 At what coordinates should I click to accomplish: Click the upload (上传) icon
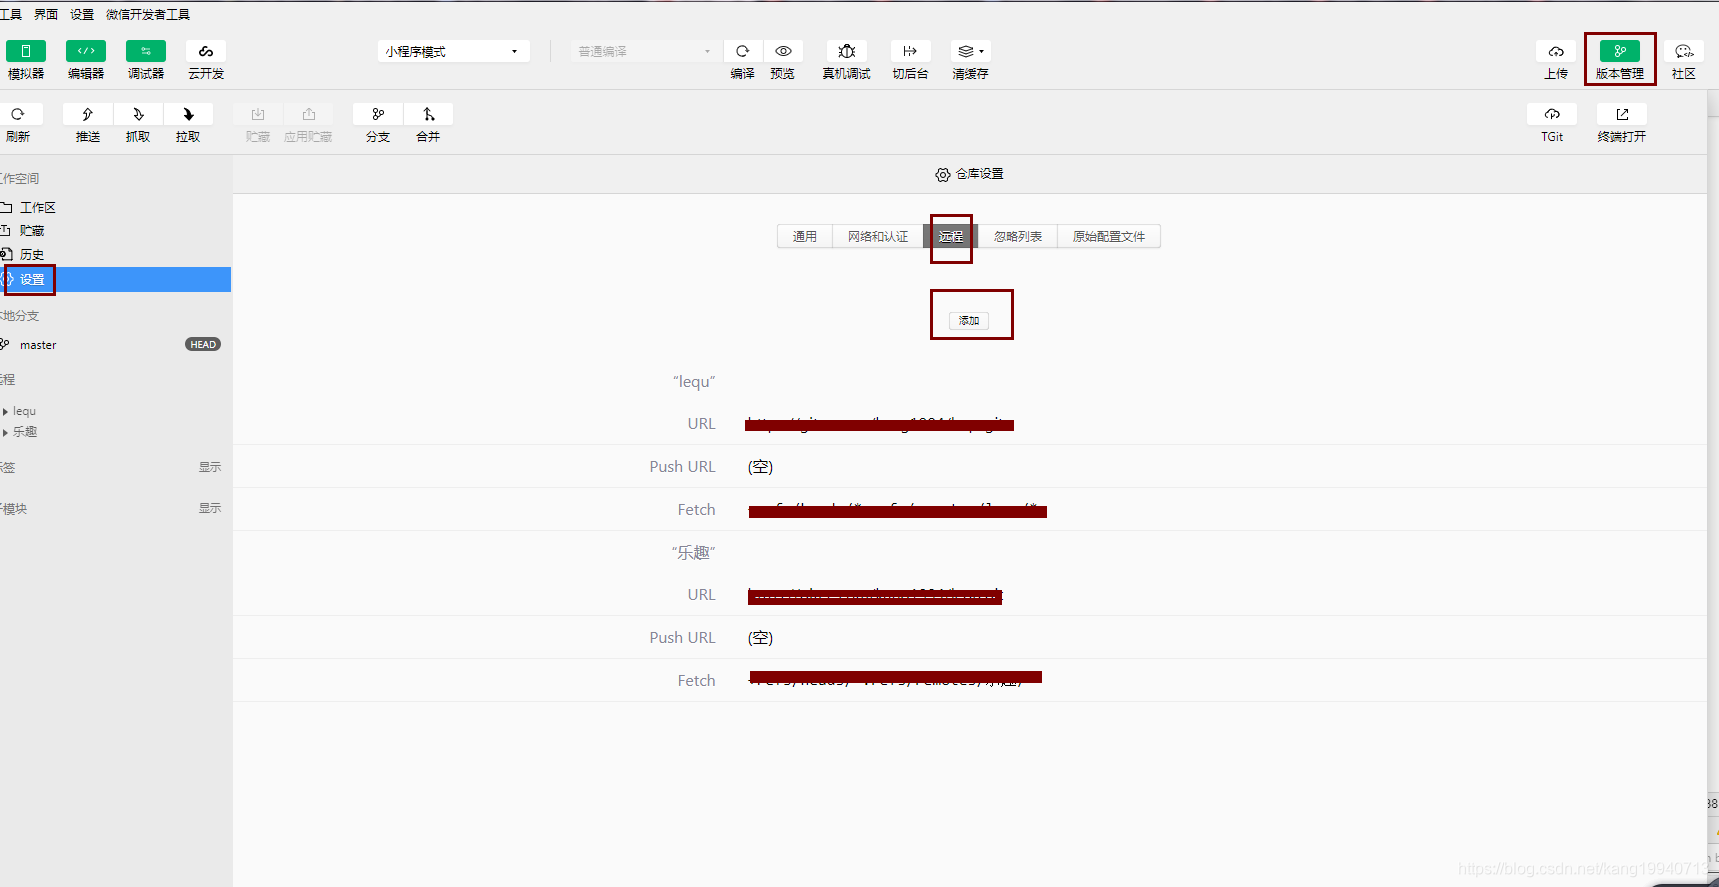1556,51
